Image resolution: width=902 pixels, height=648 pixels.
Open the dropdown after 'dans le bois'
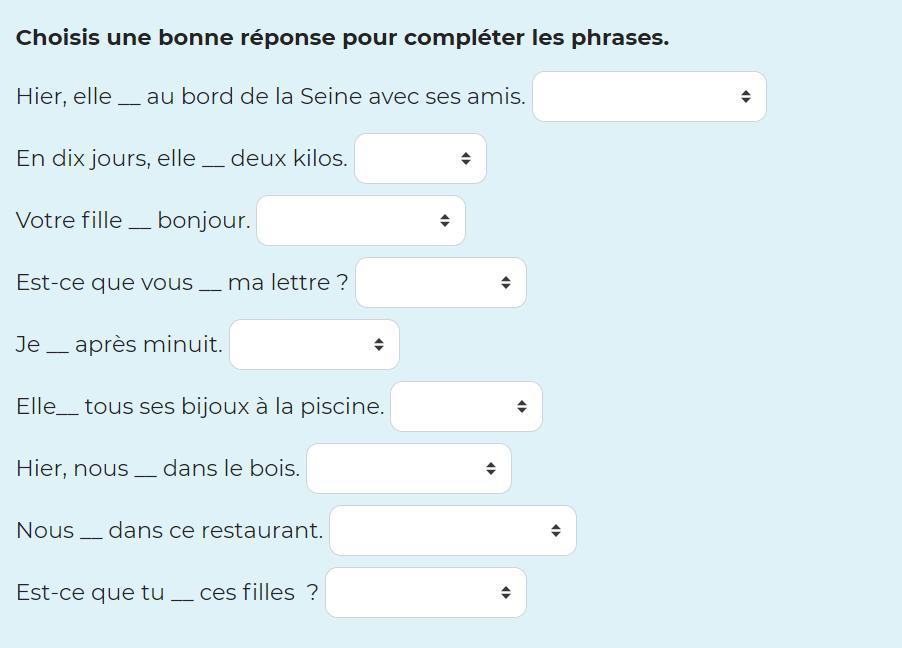[408, 469]
